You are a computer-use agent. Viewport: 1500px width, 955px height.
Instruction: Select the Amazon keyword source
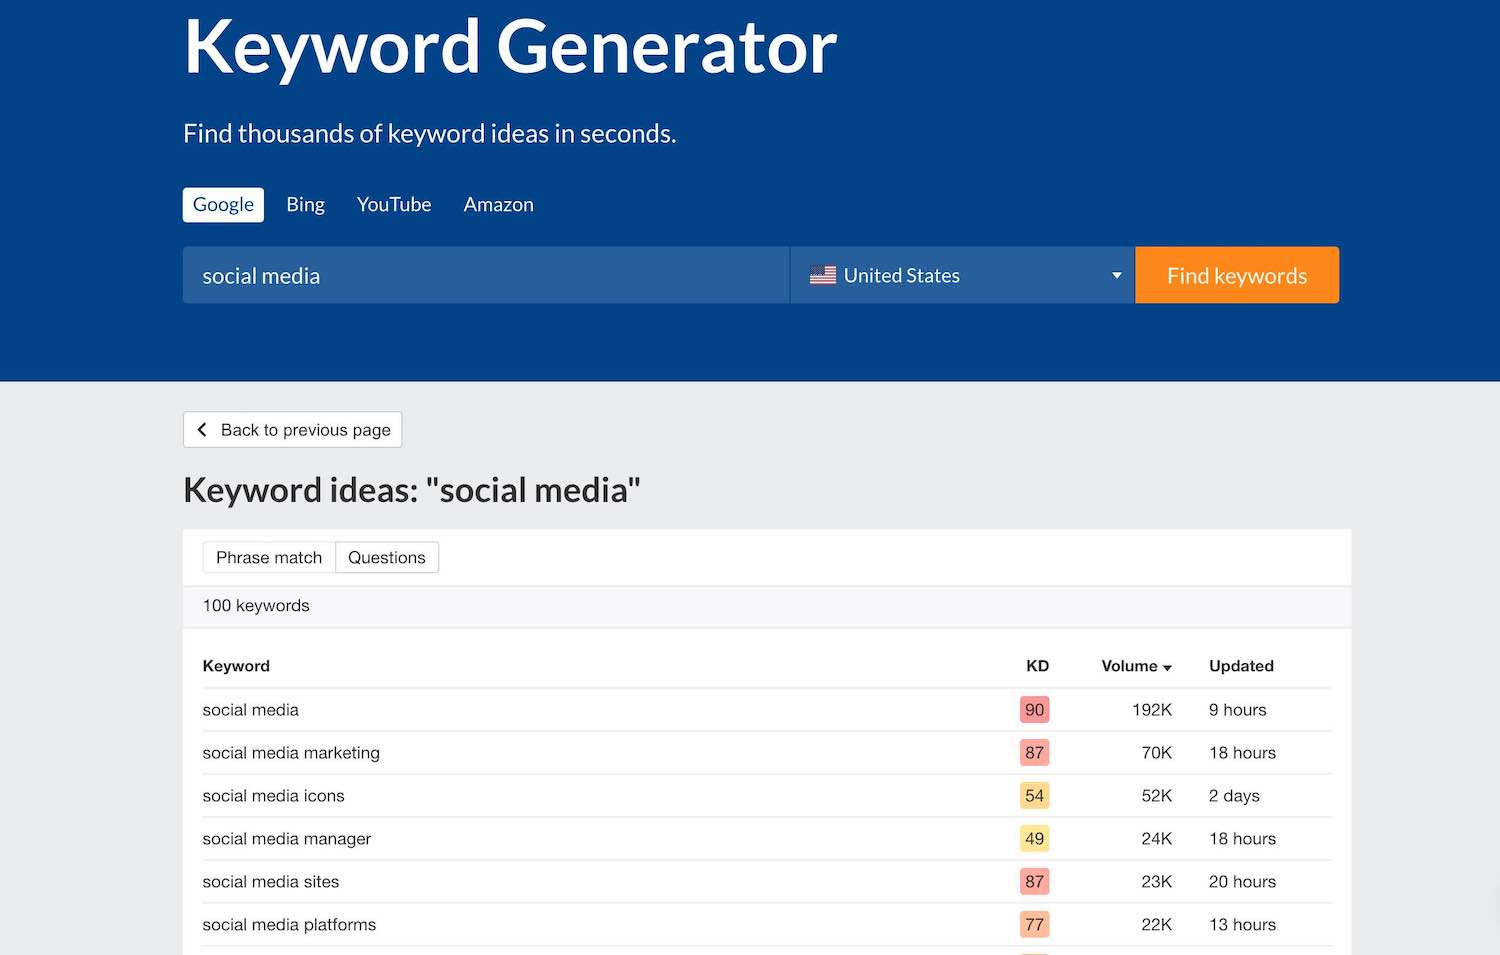pos(498,204)
